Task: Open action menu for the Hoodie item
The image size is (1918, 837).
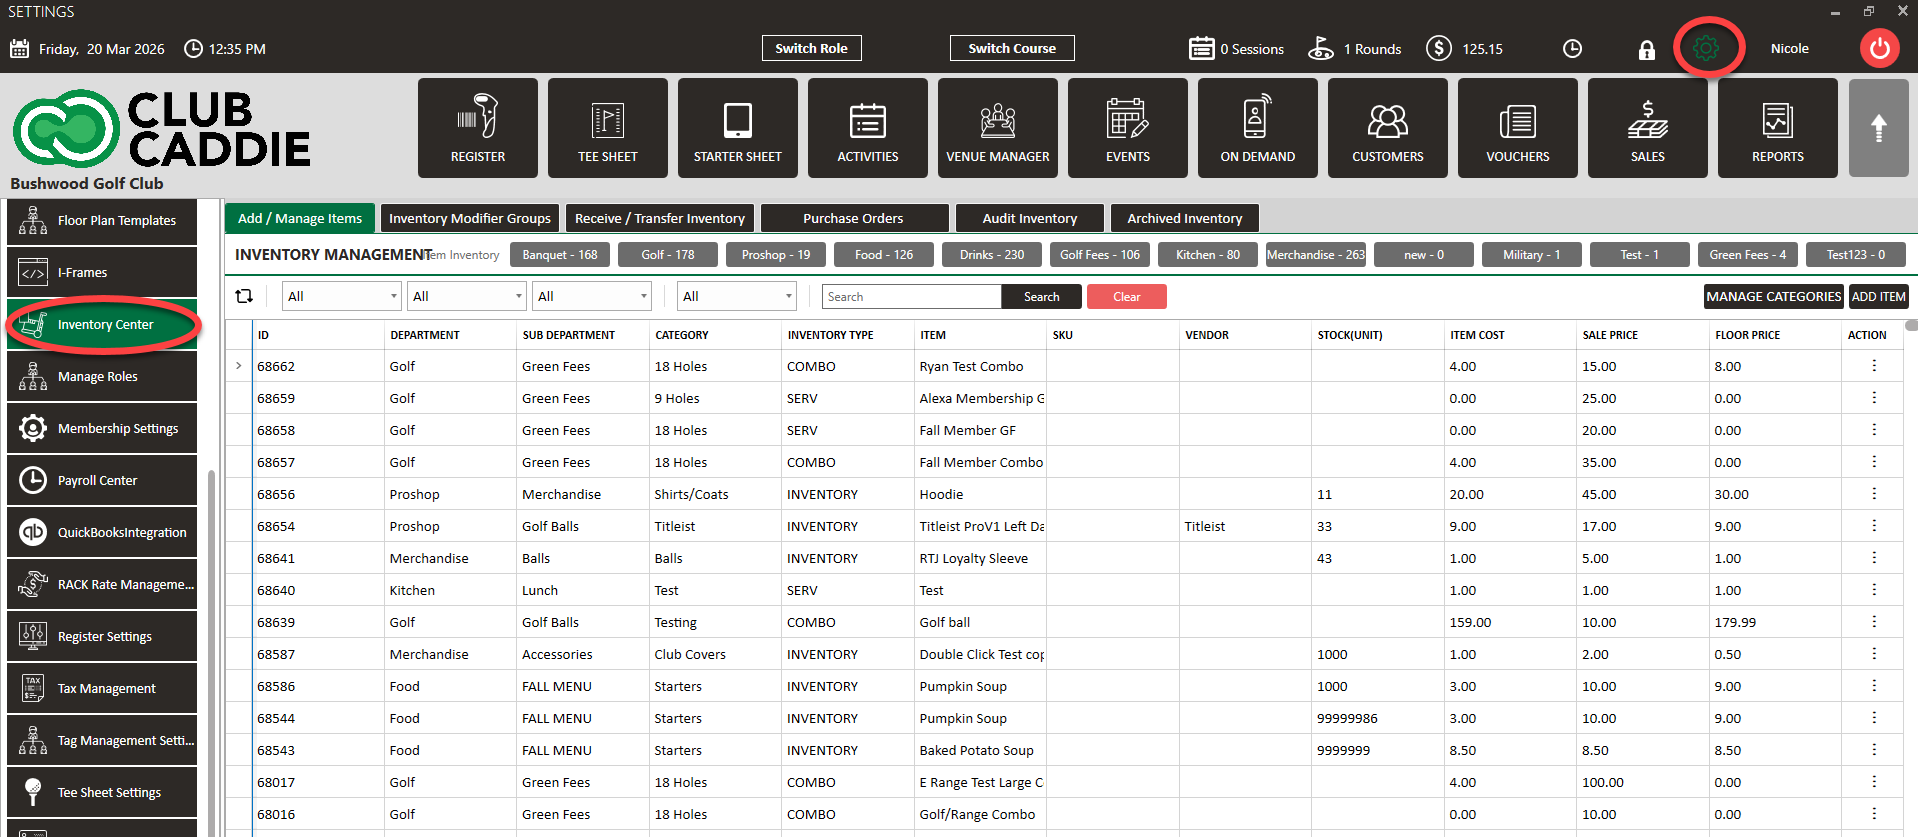Action: tap(1874, 494)
